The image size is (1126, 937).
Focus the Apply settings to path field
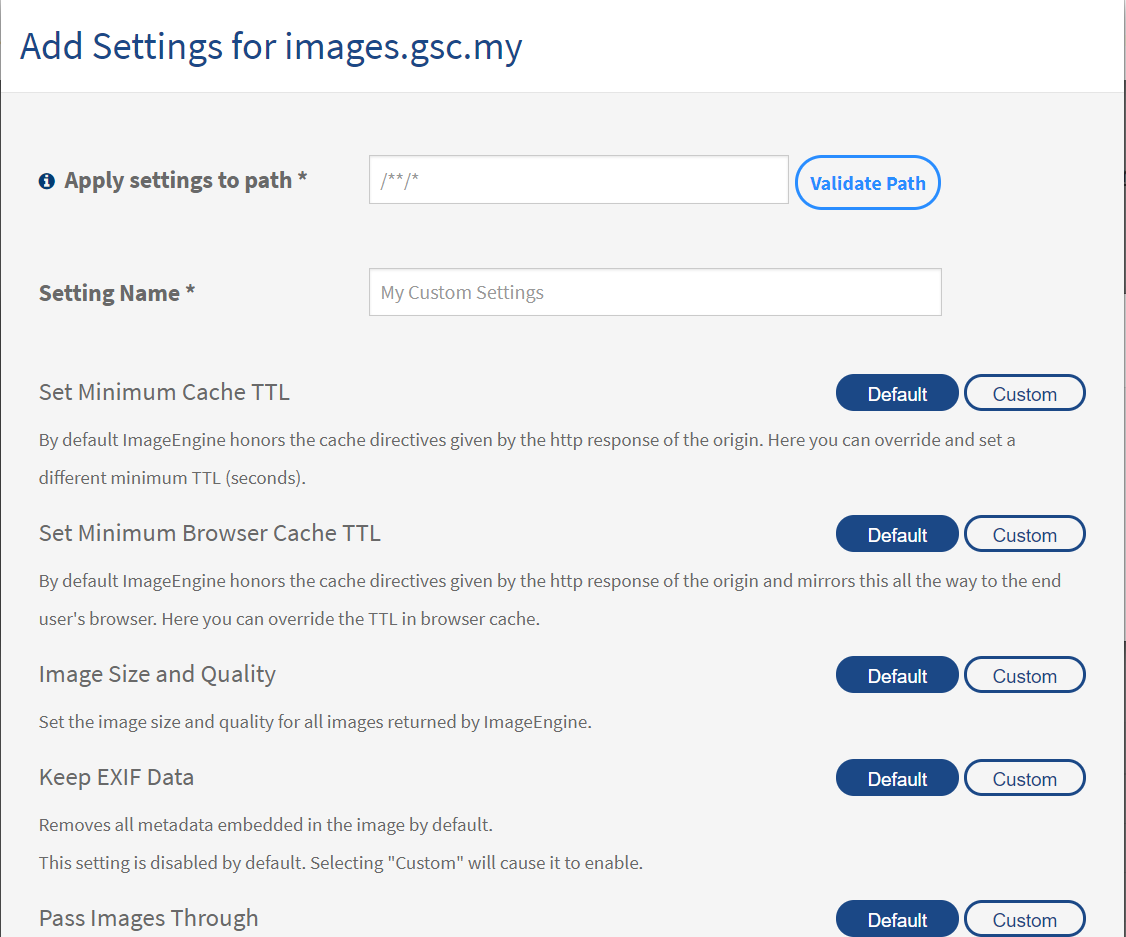578,180
